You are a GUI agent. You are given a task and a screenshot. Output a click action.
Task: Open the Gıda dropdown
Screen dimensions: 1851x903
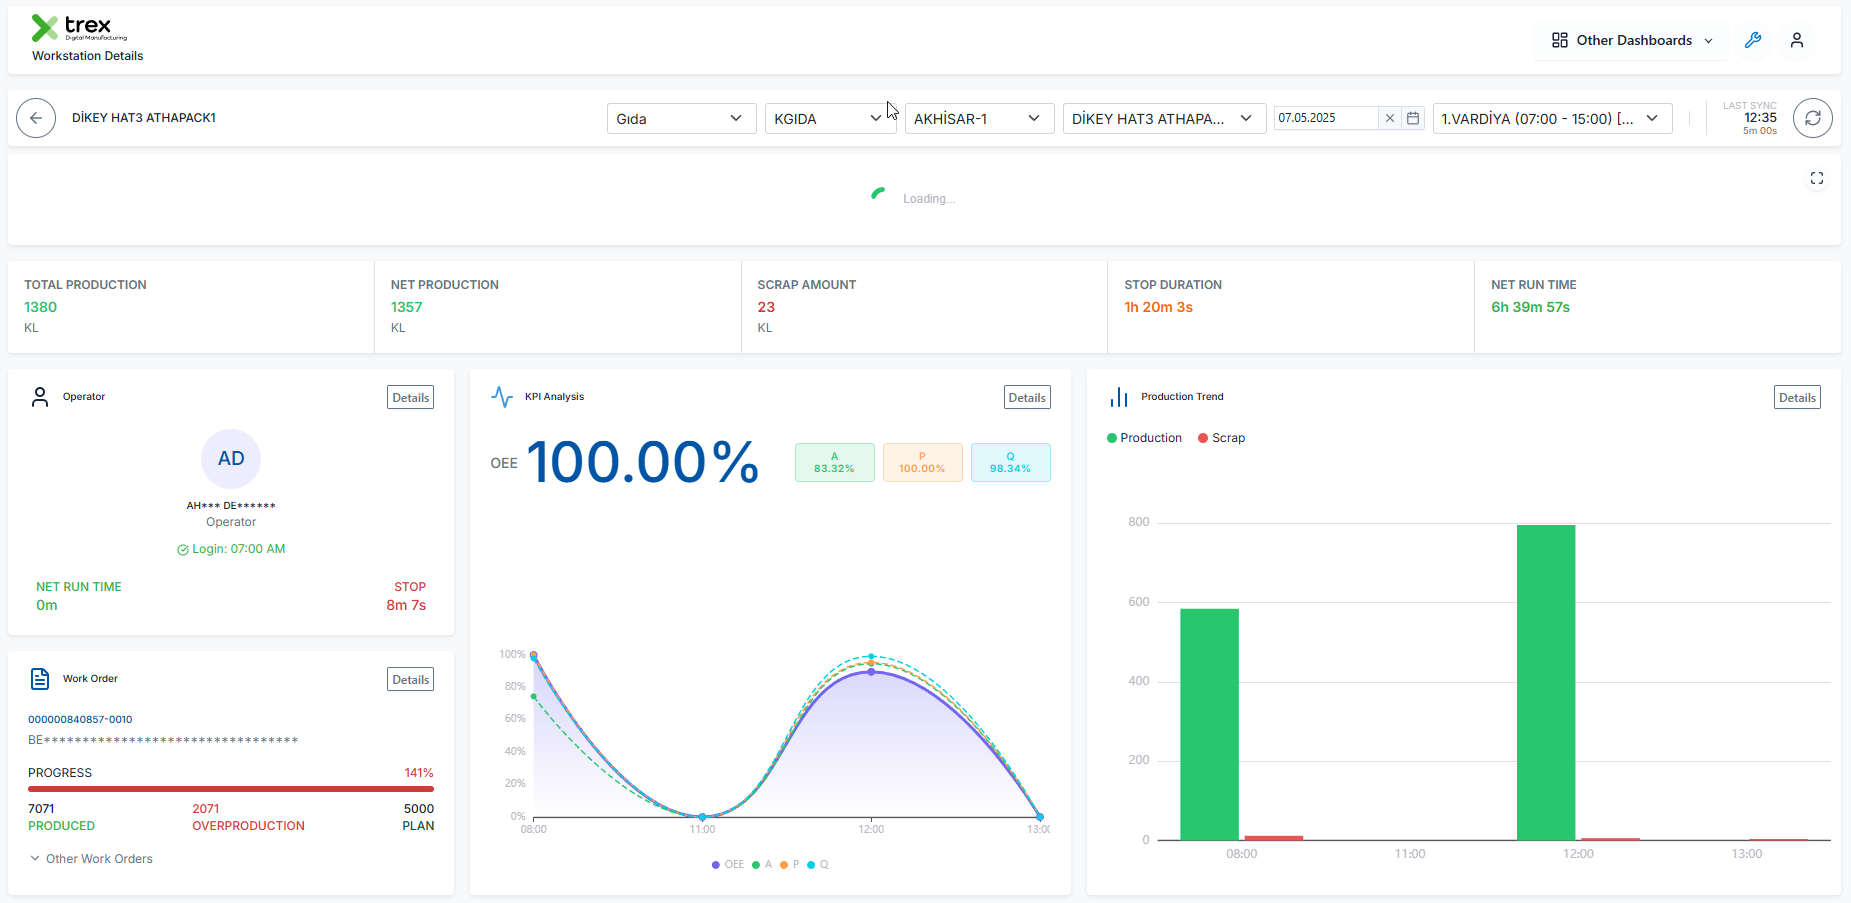tap(680, 118)
